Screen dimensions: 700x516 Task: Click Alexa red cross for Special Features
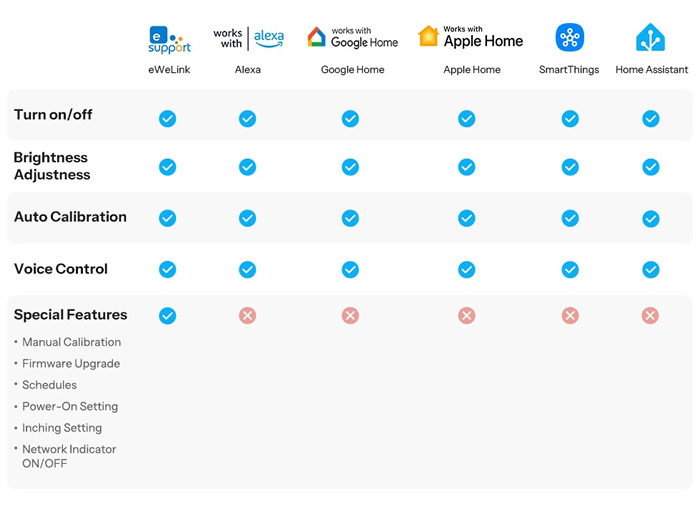click(x=247, y=316)
